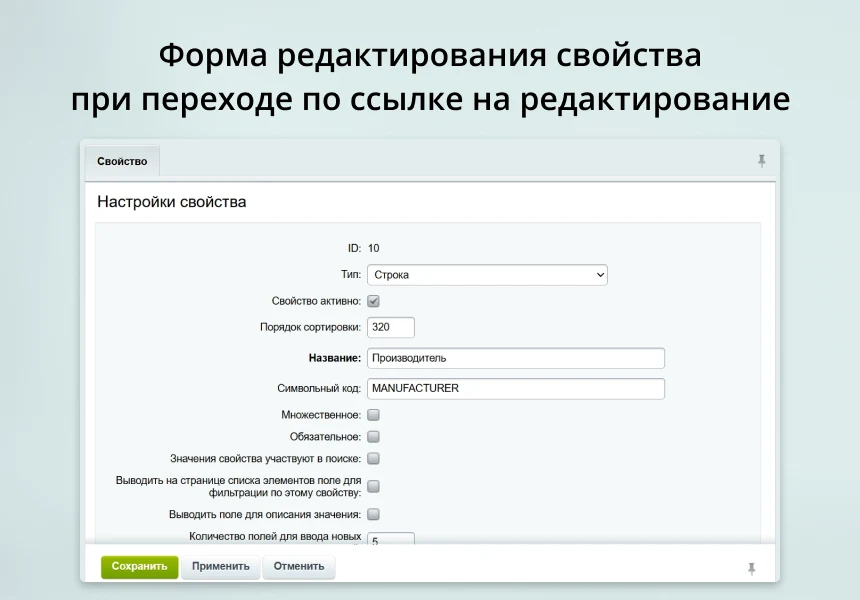Click the pin icon in tab header
Screen dimensions: 860x600
point(761,161)
